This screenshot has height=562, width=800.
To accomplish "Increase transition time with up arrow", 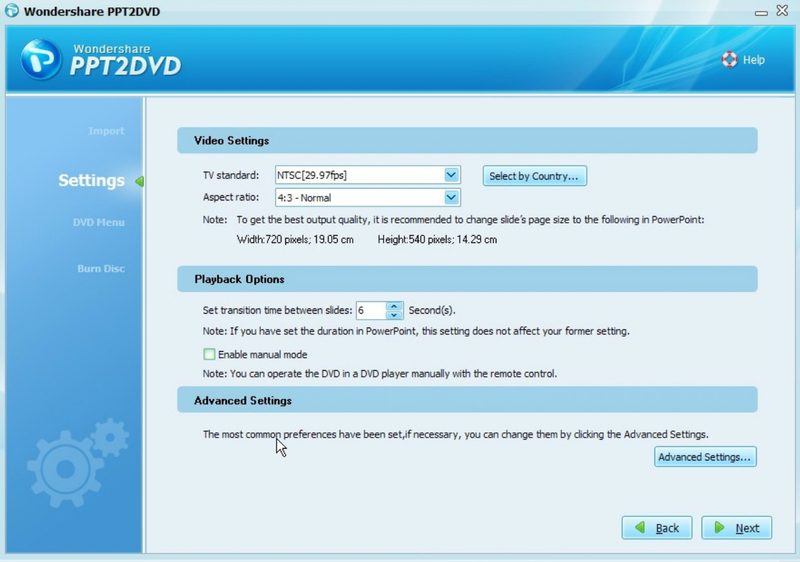I will pos(394,306).
